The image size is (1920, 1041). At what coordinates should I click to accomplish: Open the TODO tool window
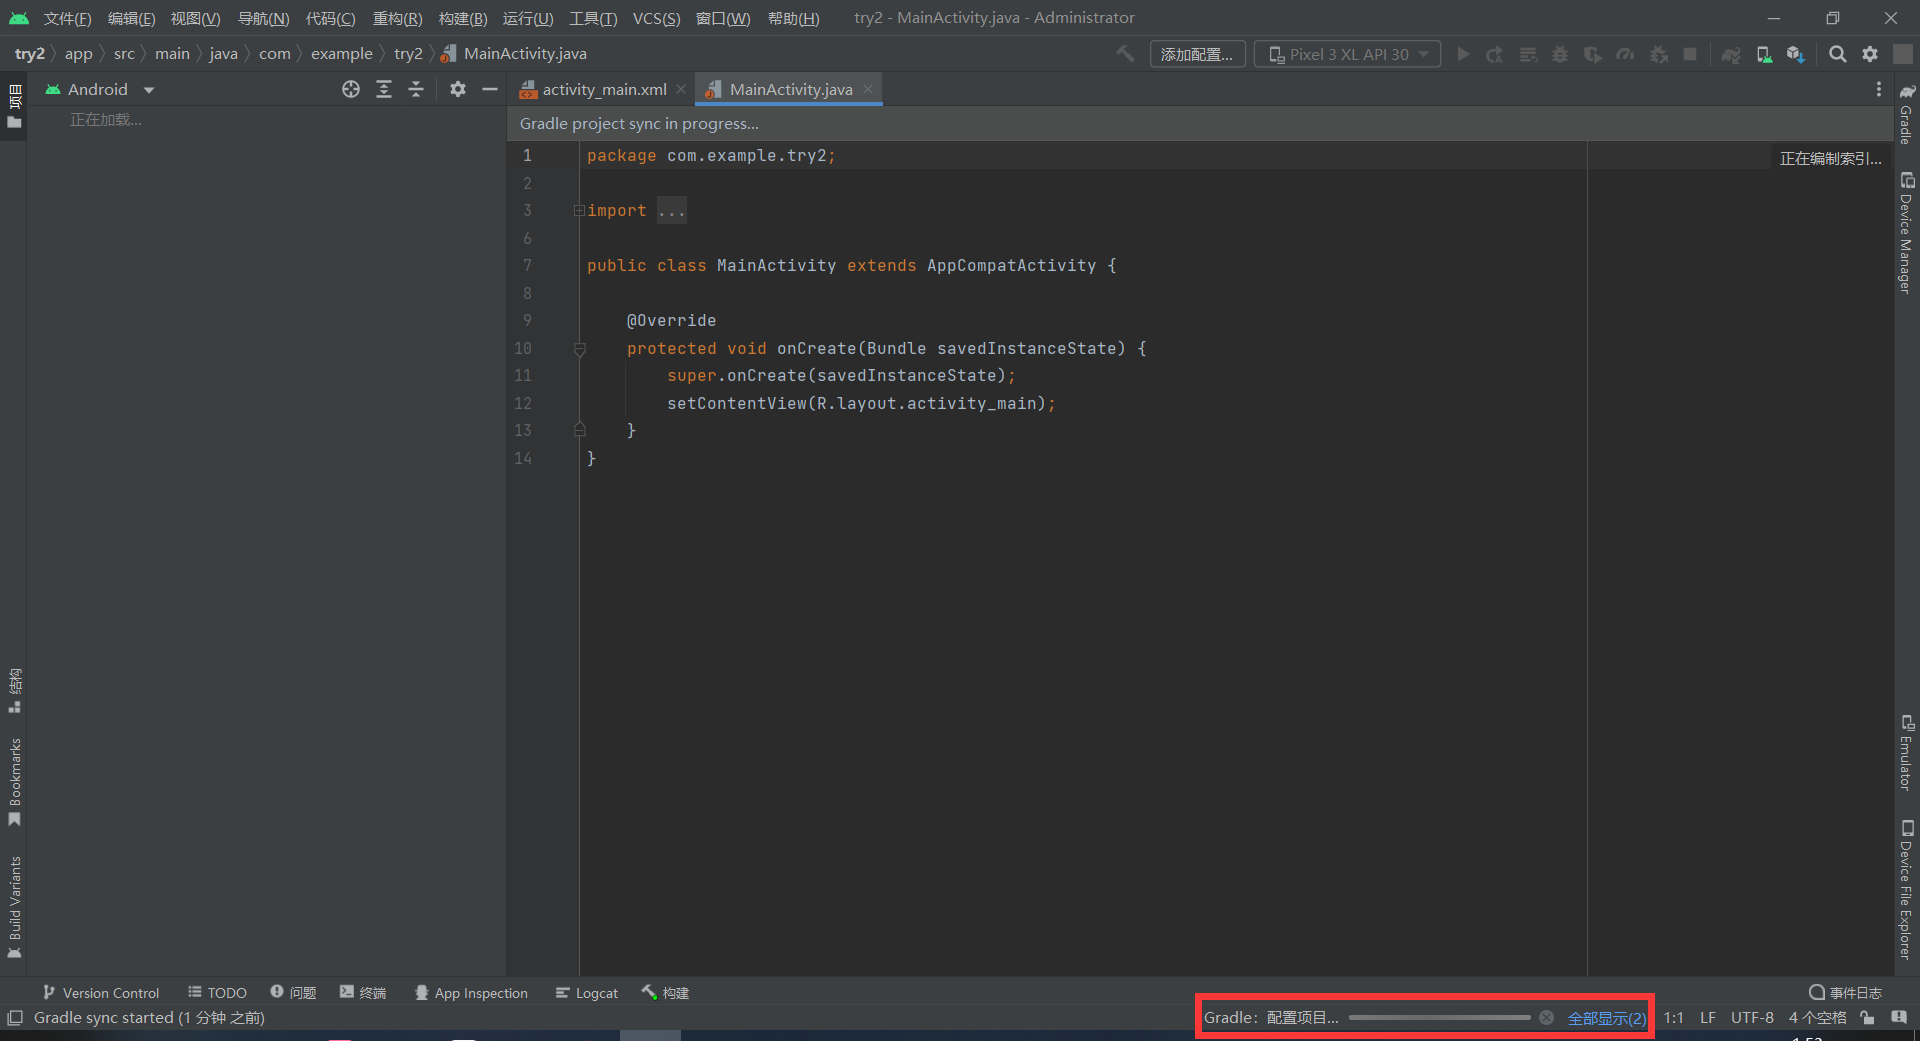click(x=217, y=992)
